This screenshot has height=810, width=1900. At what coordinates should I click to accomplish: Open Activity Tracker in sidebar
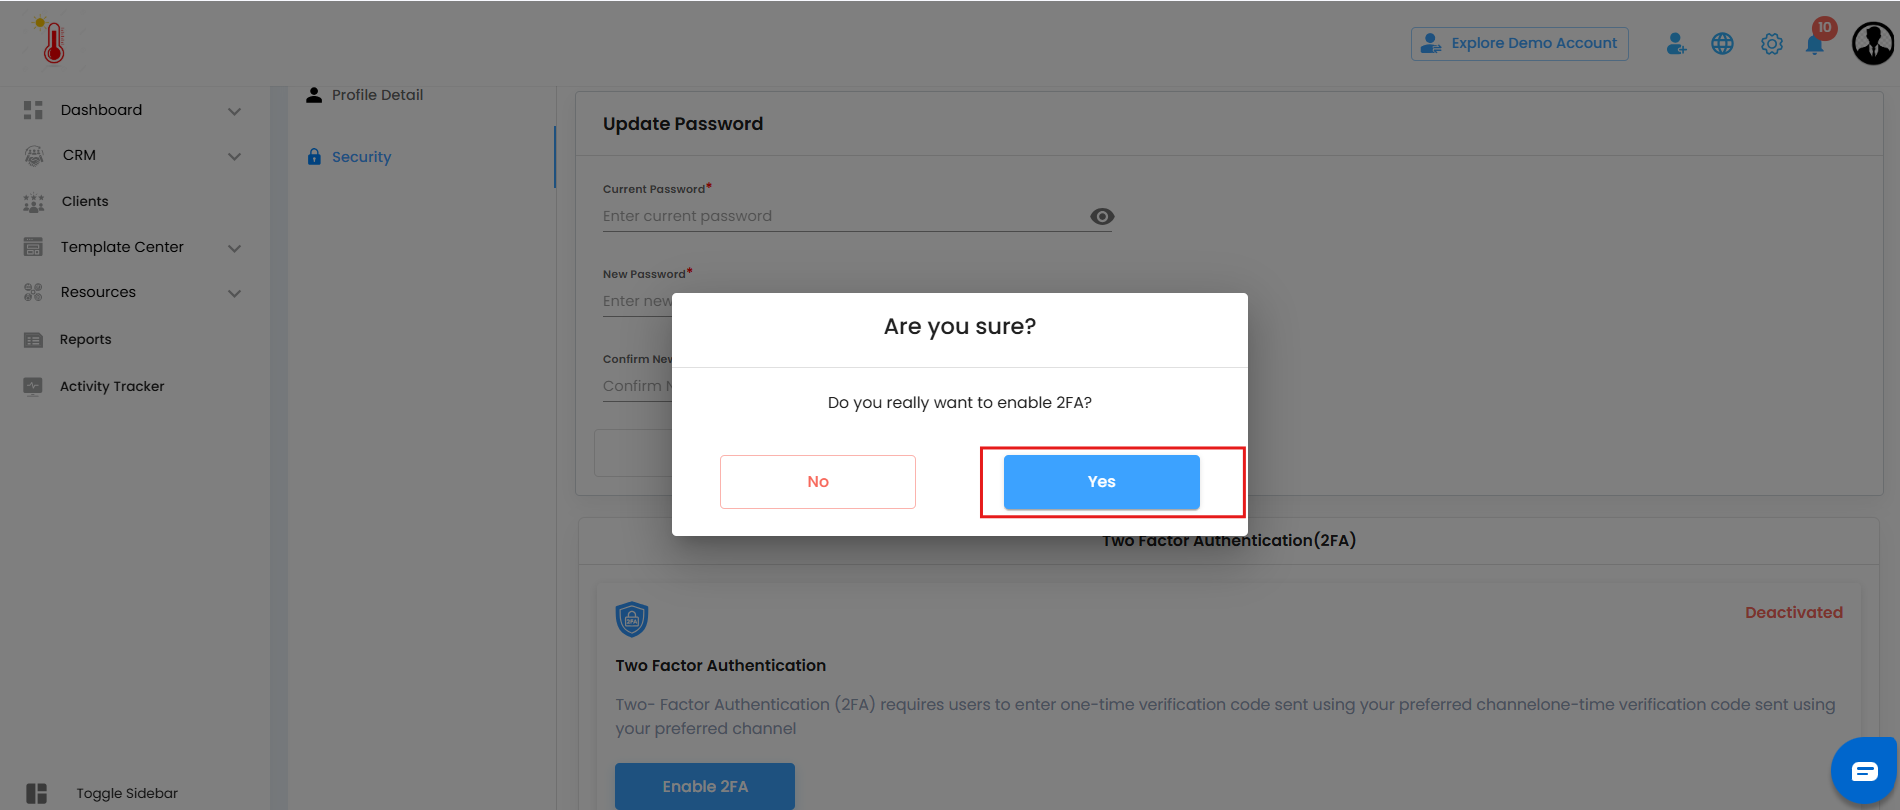pos(111,386)
